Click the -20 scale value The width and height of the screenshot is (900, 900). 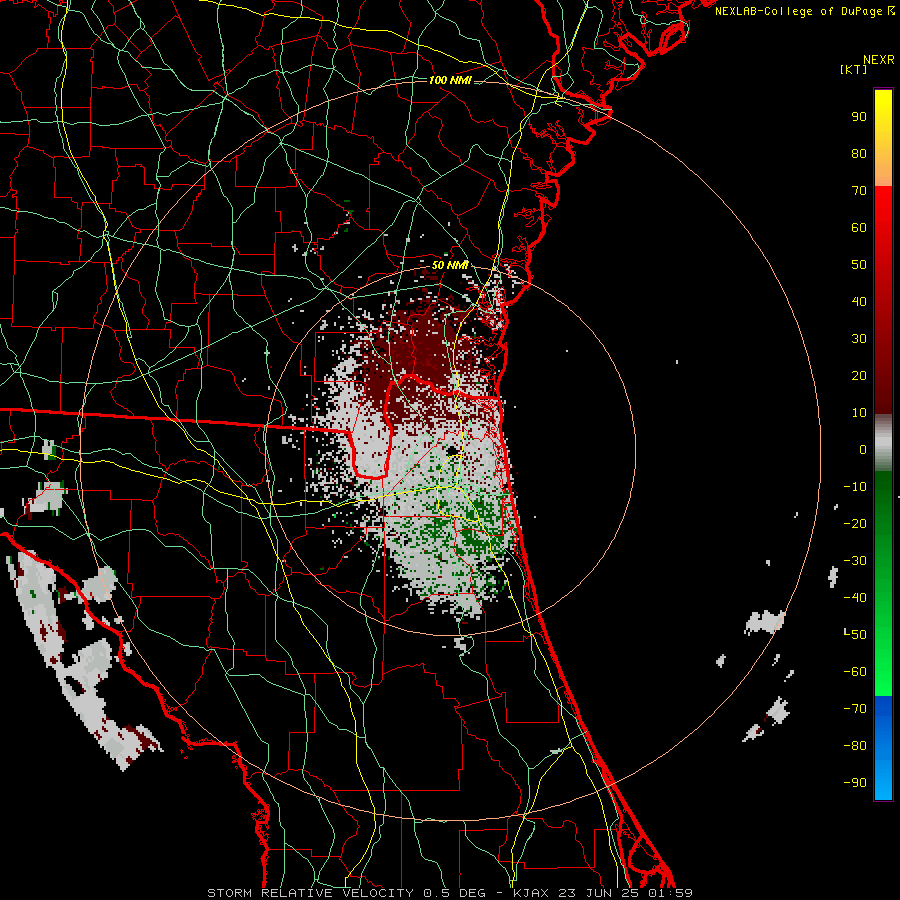(x=855, y=524)
